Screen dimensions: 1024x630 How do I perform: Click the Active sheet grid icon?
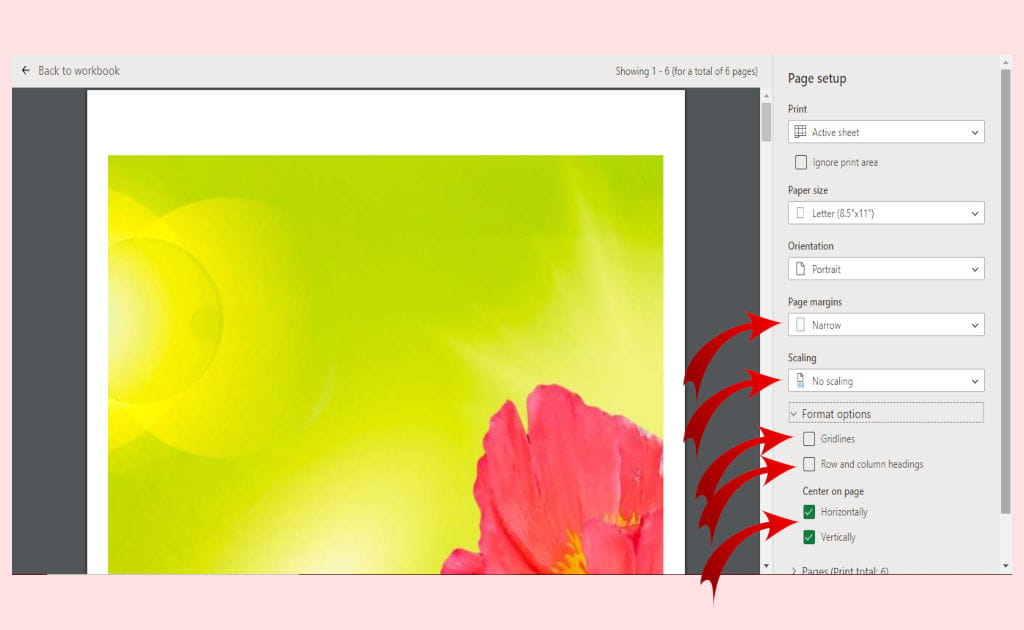tap(800, 132)
